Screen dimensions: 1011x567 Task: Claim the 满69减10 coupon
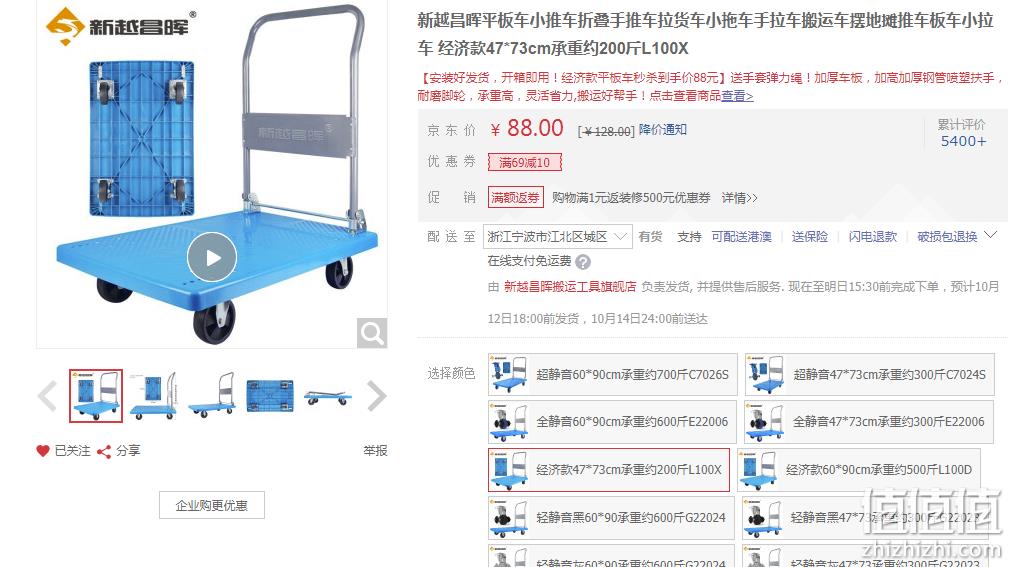[525, 162]
